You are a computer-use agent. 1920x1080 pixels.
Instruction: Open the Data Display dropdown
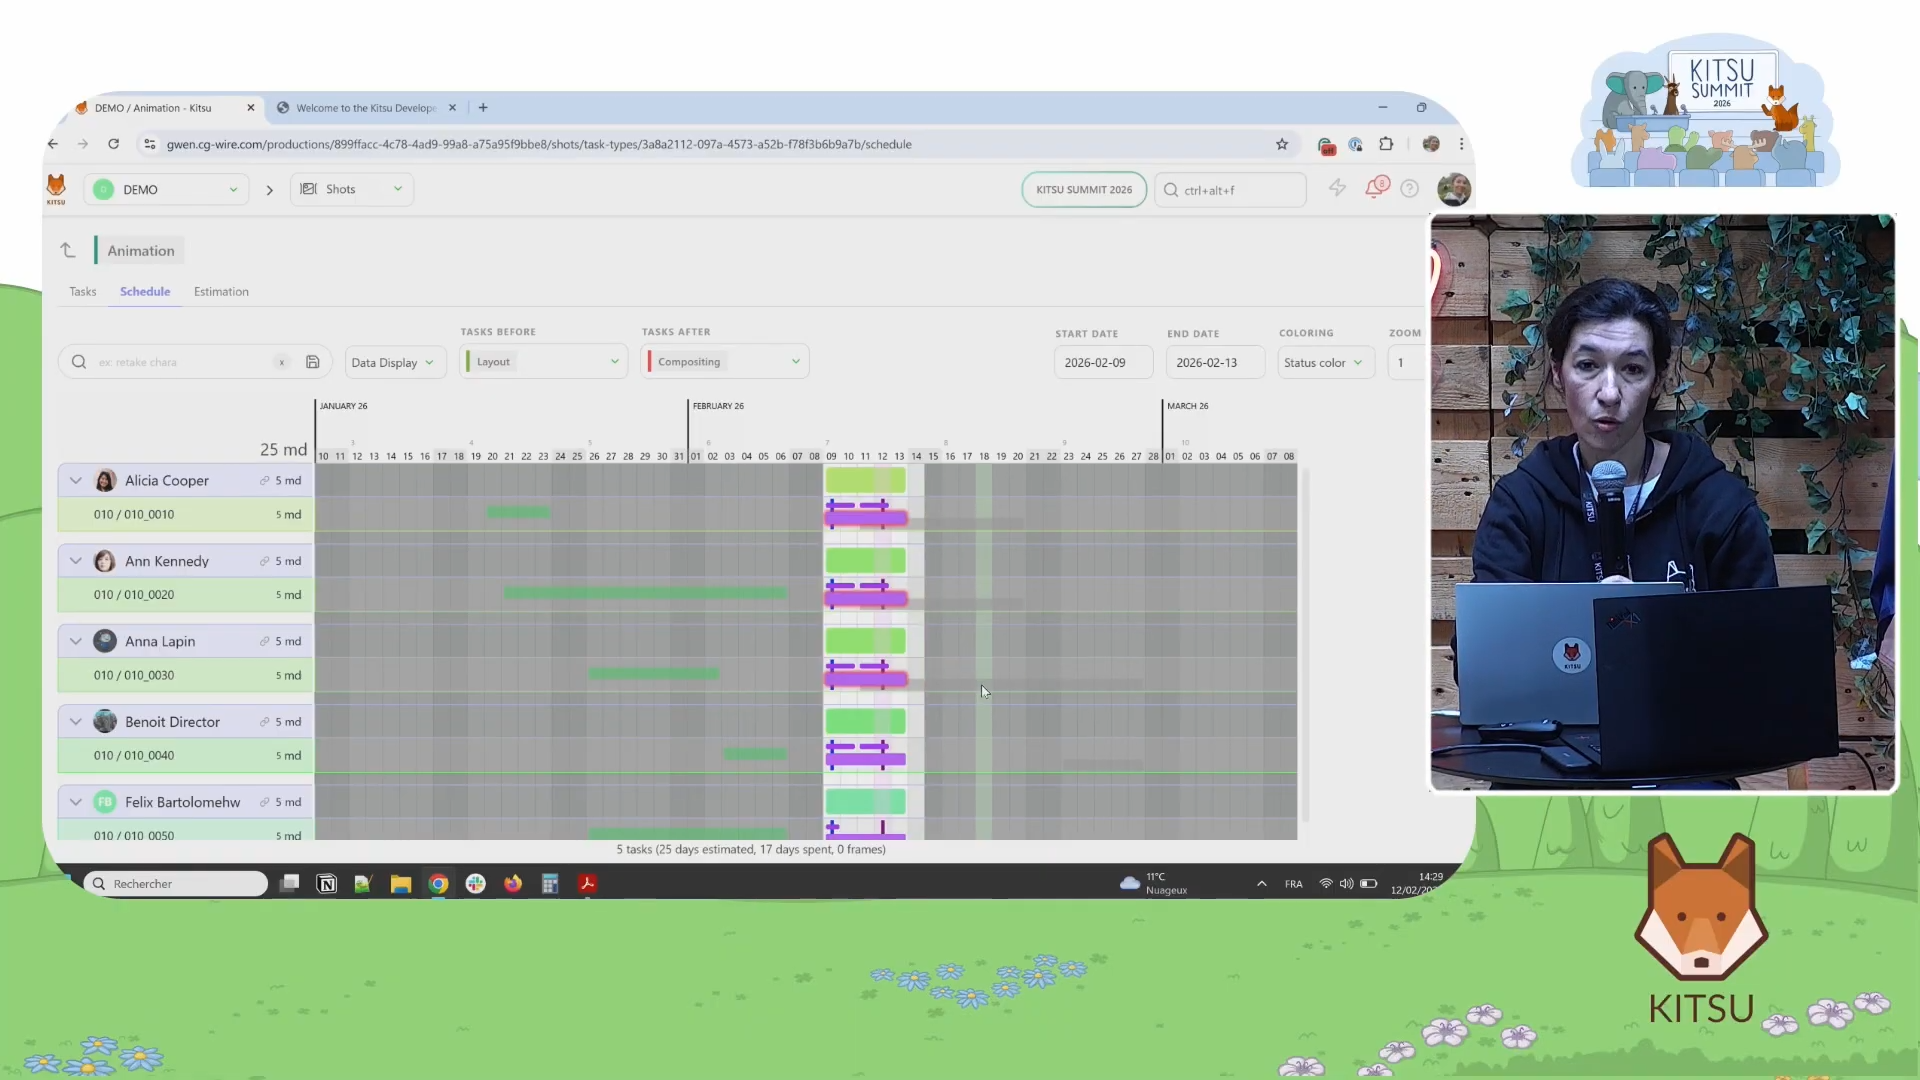[392, 362]
